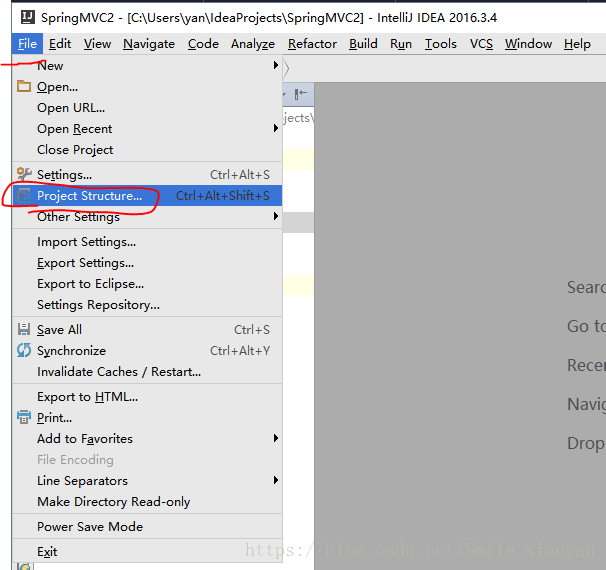Open the Build menu
Image resolution: width=606 pixels, height=570 pixels.
[363, 44]
